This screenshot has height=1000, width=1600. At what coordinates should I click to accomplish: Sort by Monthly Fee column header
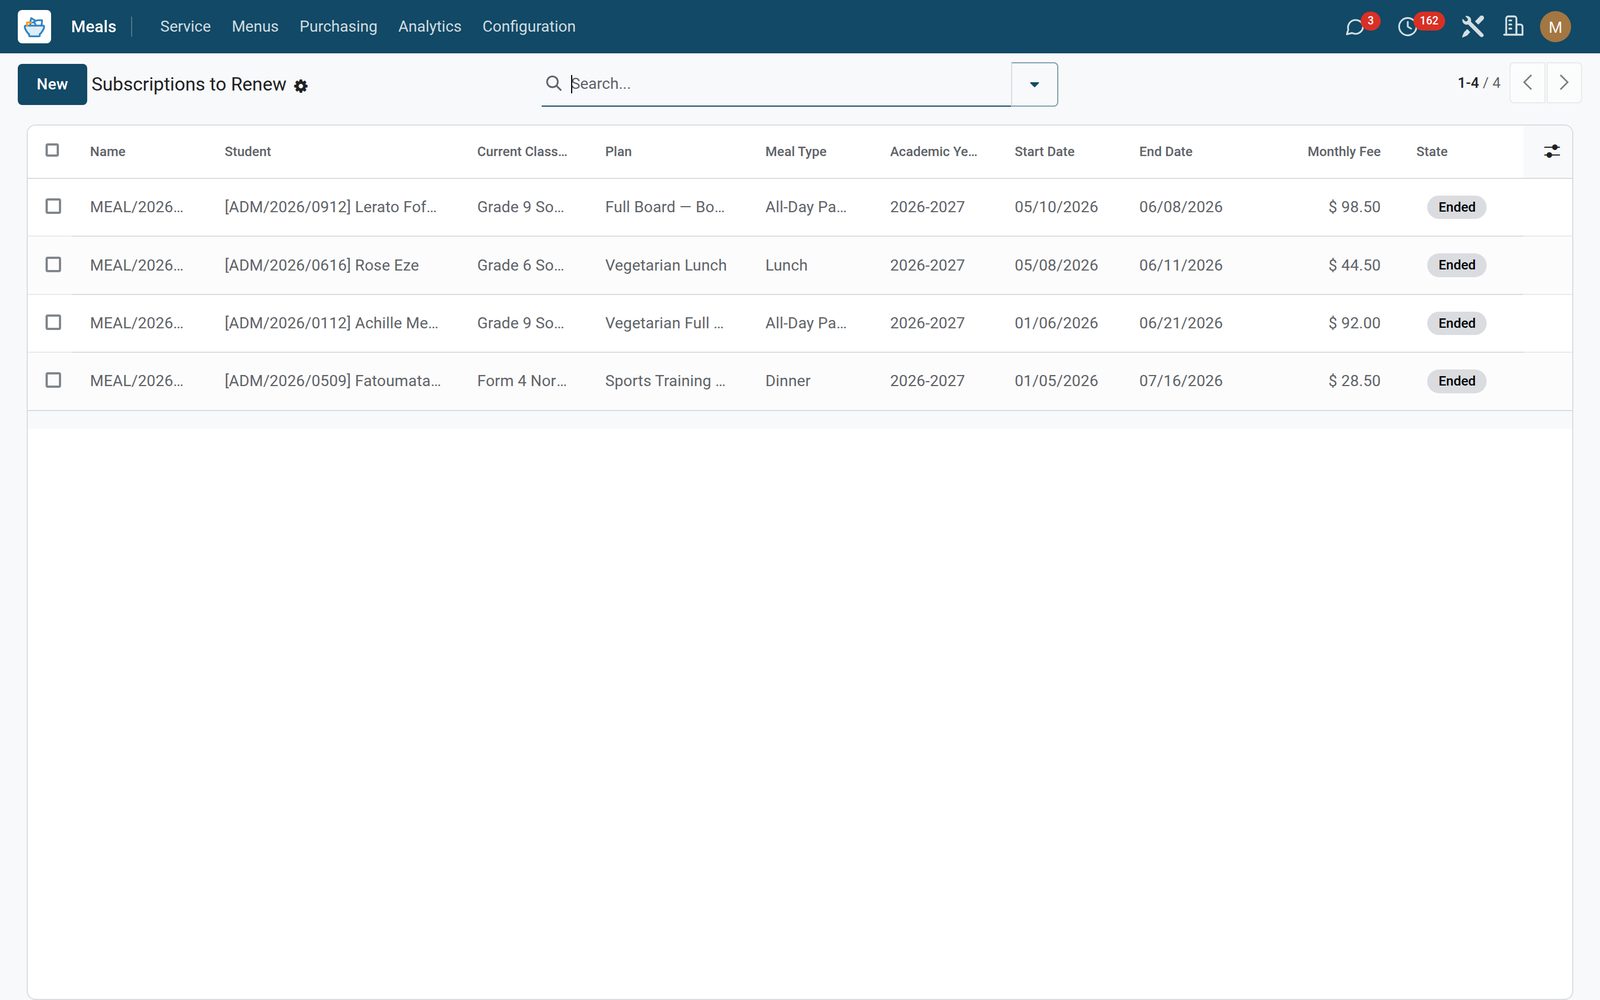(1343, 151)
